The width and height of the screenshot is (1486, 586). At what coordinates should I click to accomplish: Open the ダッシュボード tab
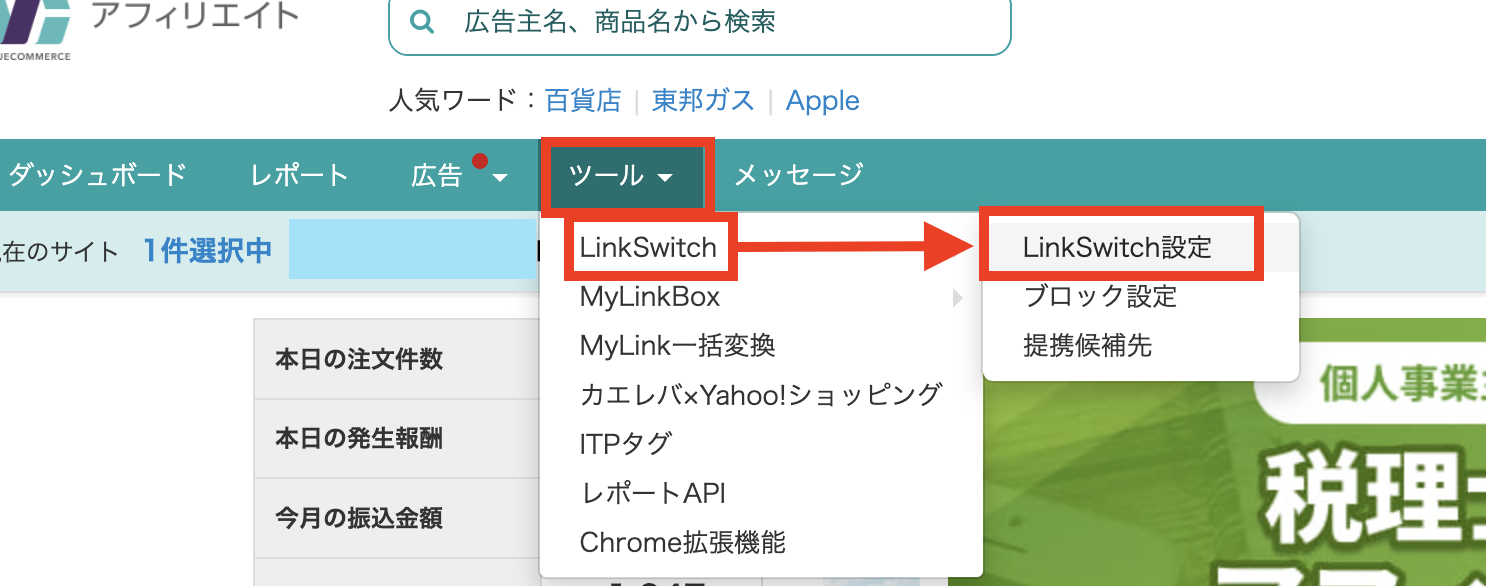pyautogui.click(x=97, y=176)
